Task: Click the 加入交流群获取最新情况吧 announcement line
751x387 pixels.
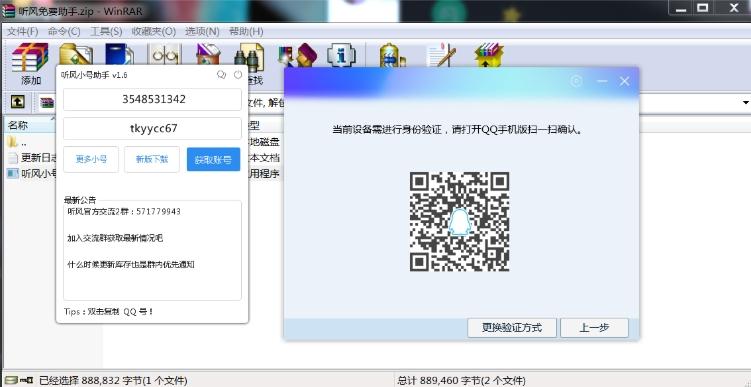Action: tap(115, 238)
